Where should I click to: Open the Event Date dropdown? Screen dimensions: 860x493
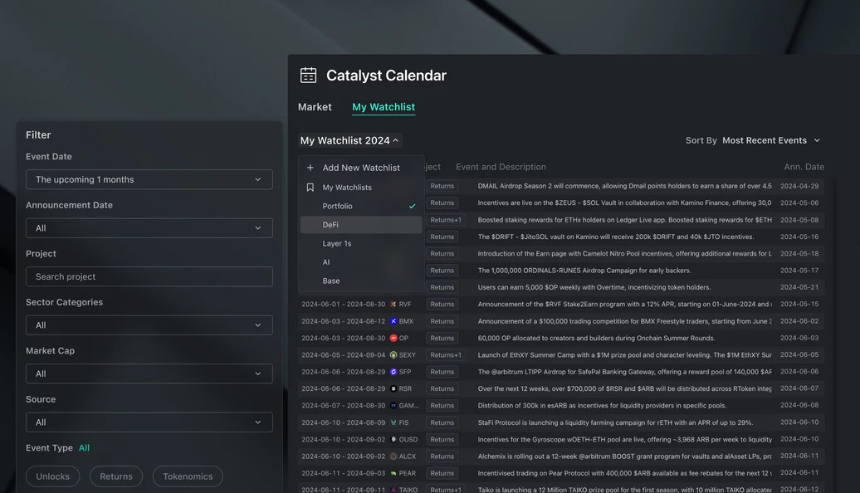coord(149,179)
